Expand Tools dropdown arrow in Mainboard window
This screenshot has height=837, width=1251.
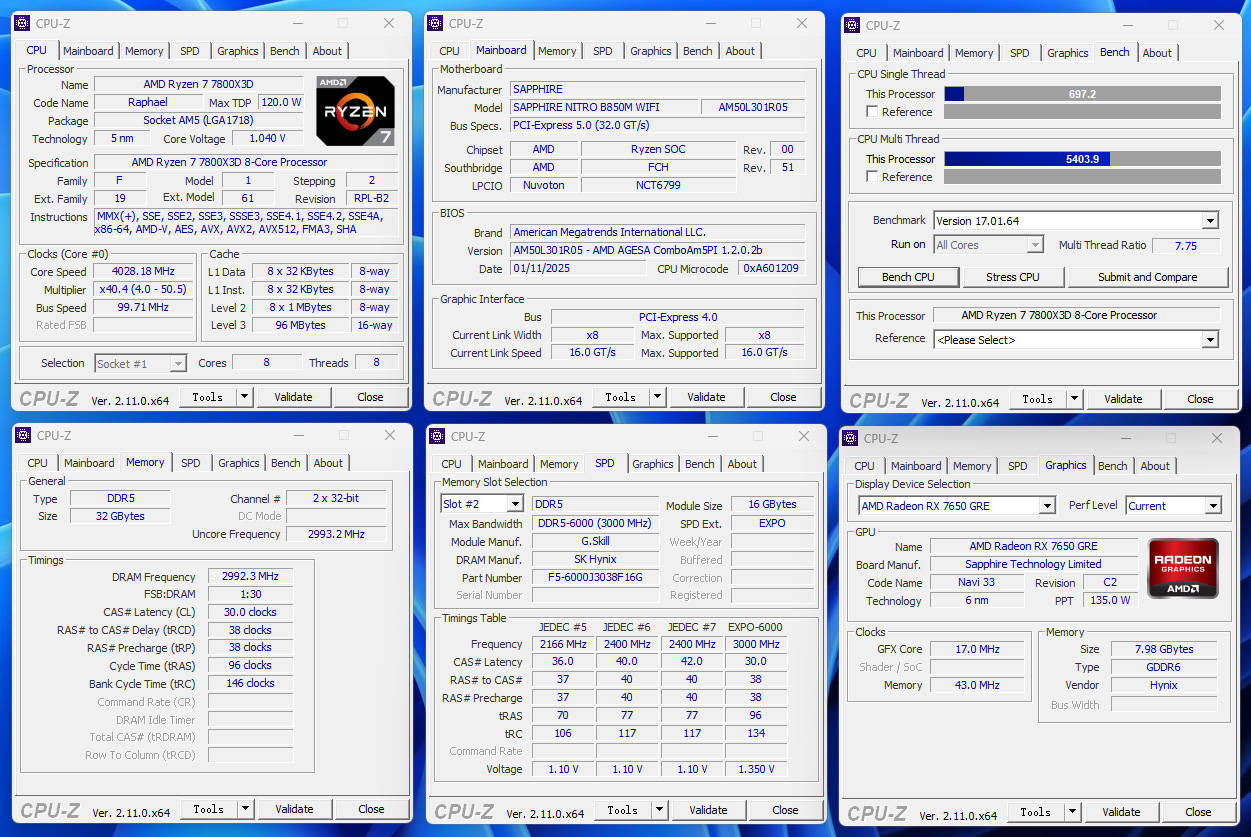658,397
